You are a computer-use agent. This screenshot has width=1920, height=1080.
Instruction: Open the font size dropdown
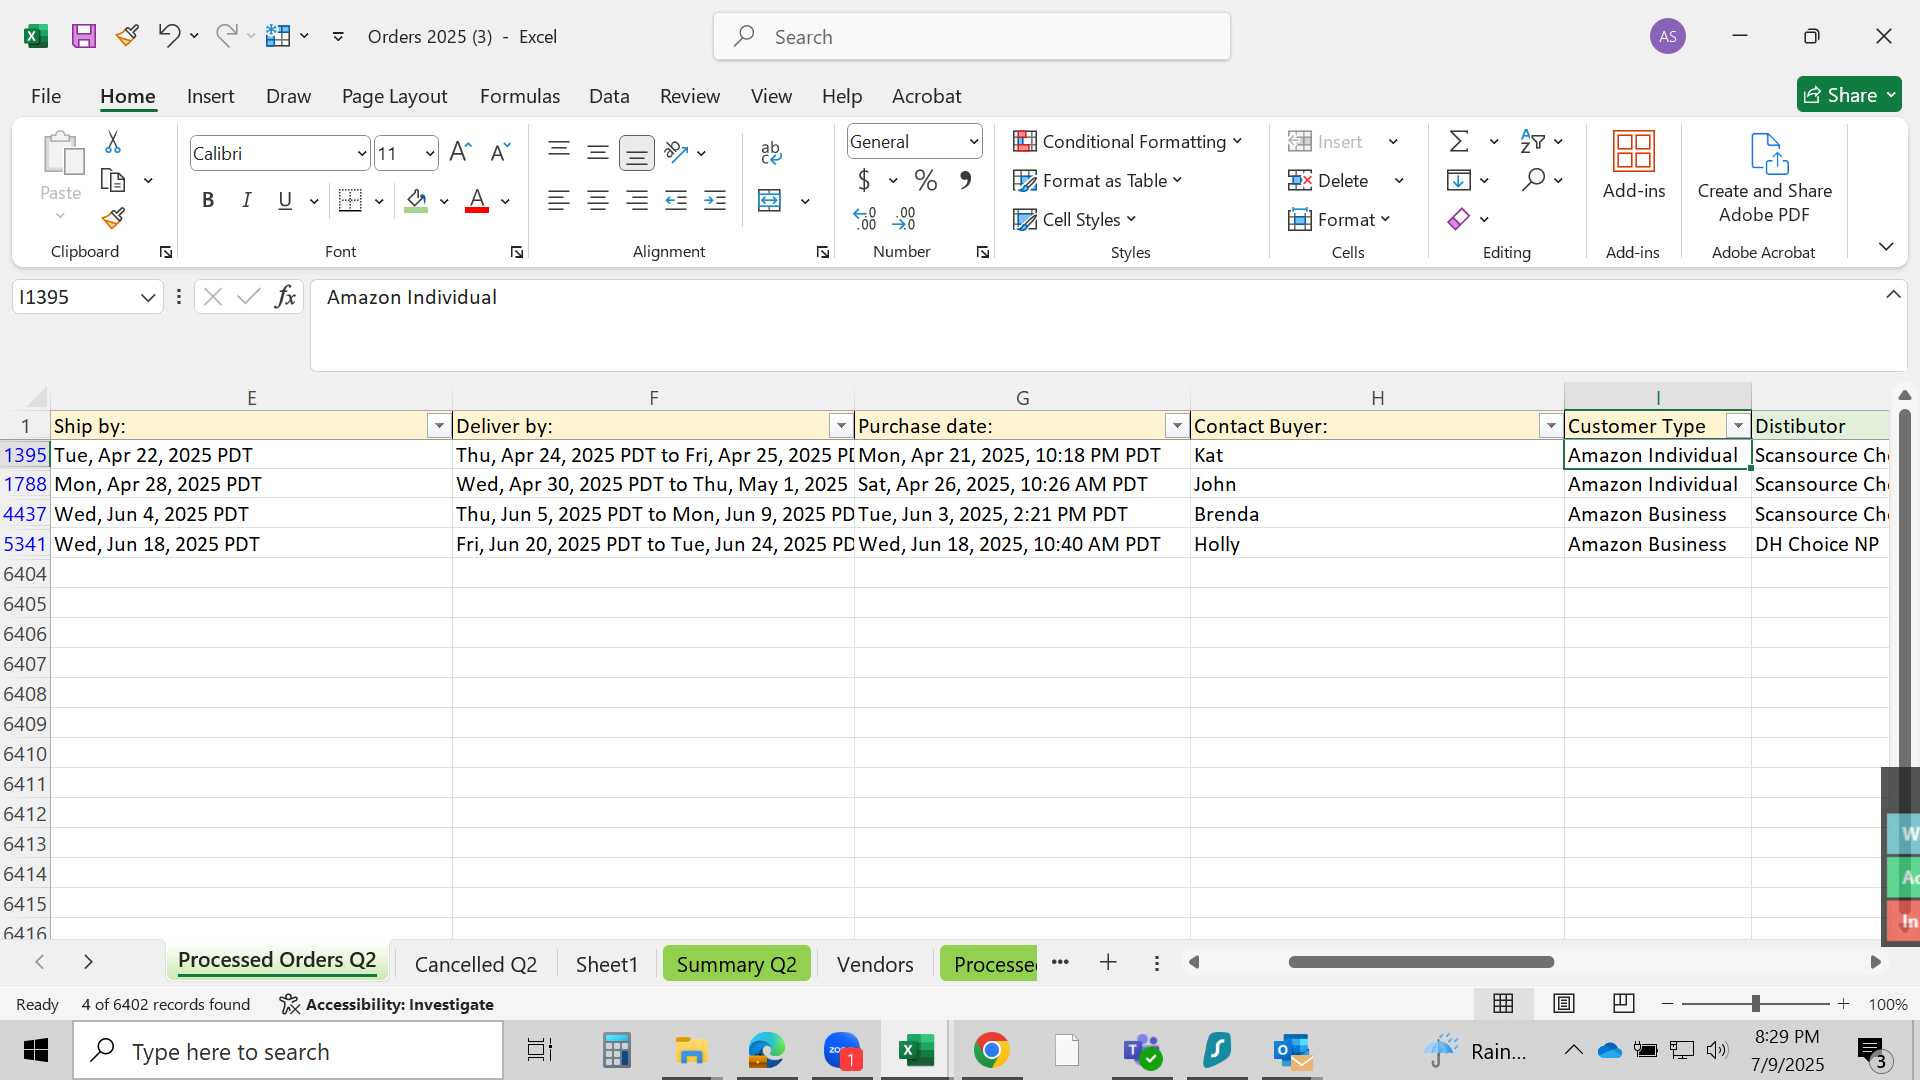pyautogui.click(x=430, y=153)
